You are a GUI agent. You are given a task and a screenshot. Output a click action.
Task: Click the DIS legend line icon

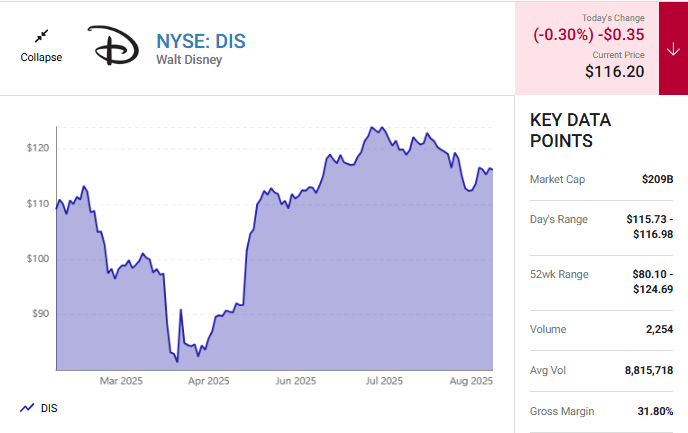click(26, 408)
